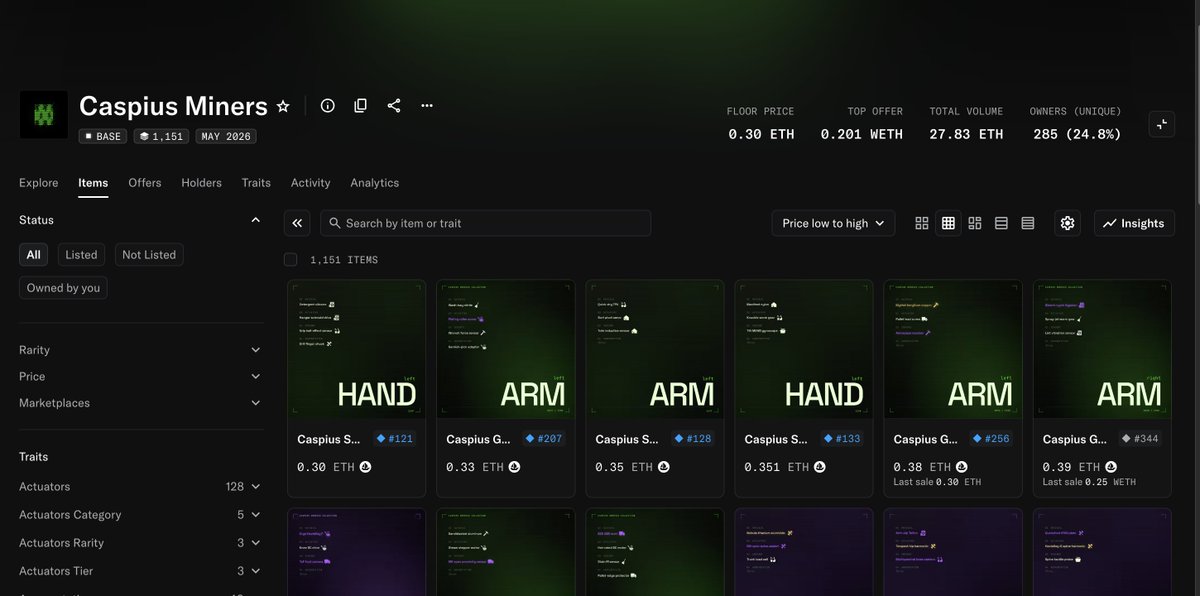Click the 0.30 ETH floor price value
Viewport: 1200px width, 596px height.
tap(761, 134)
